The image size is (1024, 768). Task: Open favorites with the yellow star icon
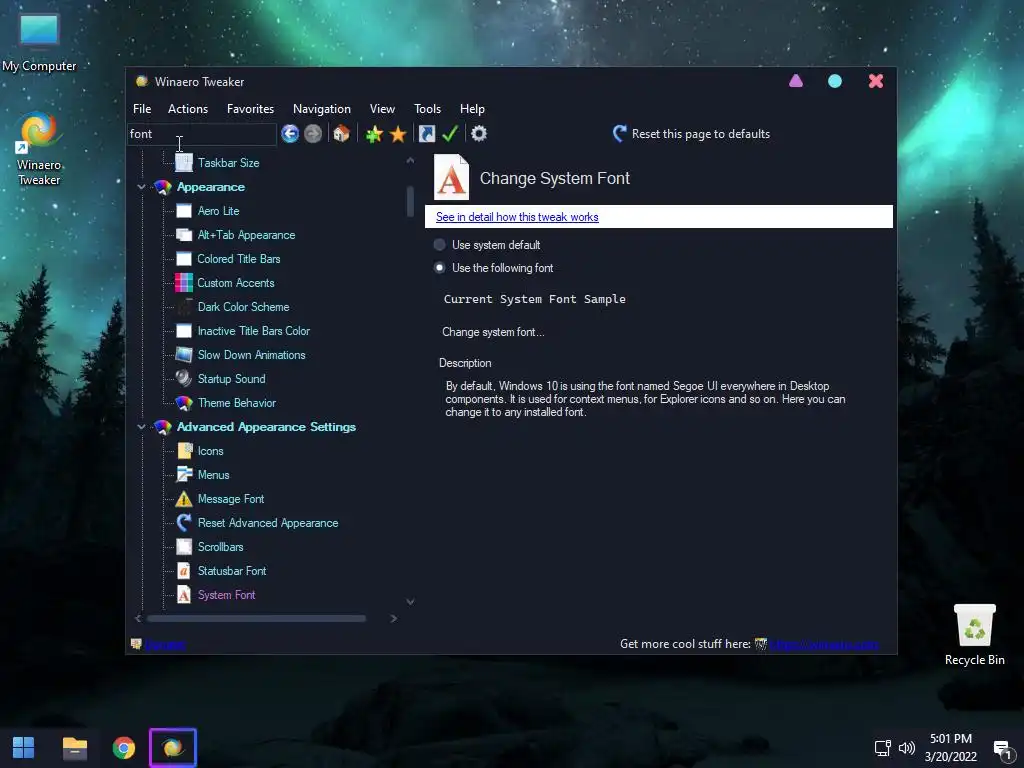[398, 134]
